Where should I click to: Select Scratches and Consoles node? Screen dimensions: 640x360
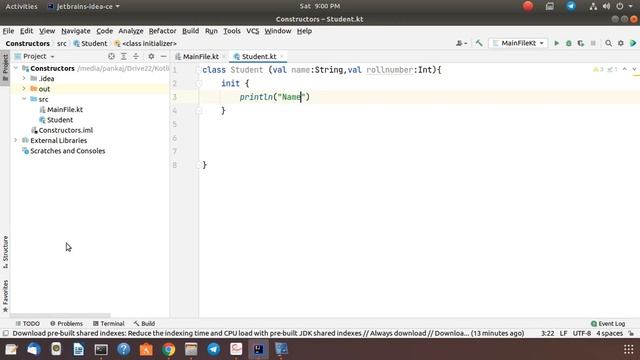pyautogui.click(x=67, y=151)
